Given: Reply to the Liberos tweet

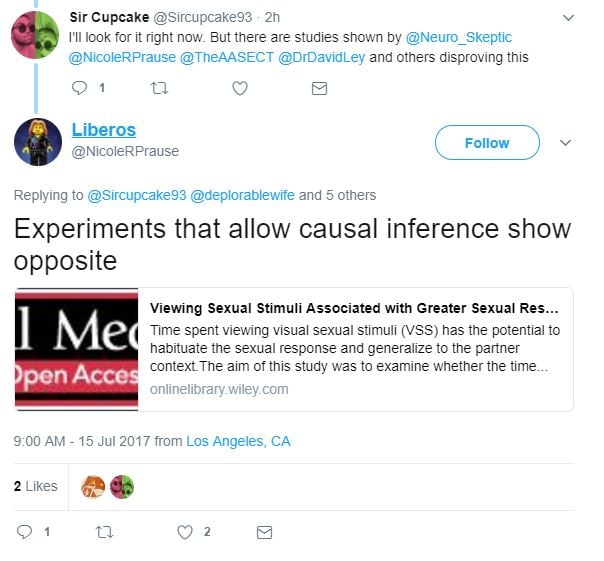Looking at the screenshot, I should (25, 531).
